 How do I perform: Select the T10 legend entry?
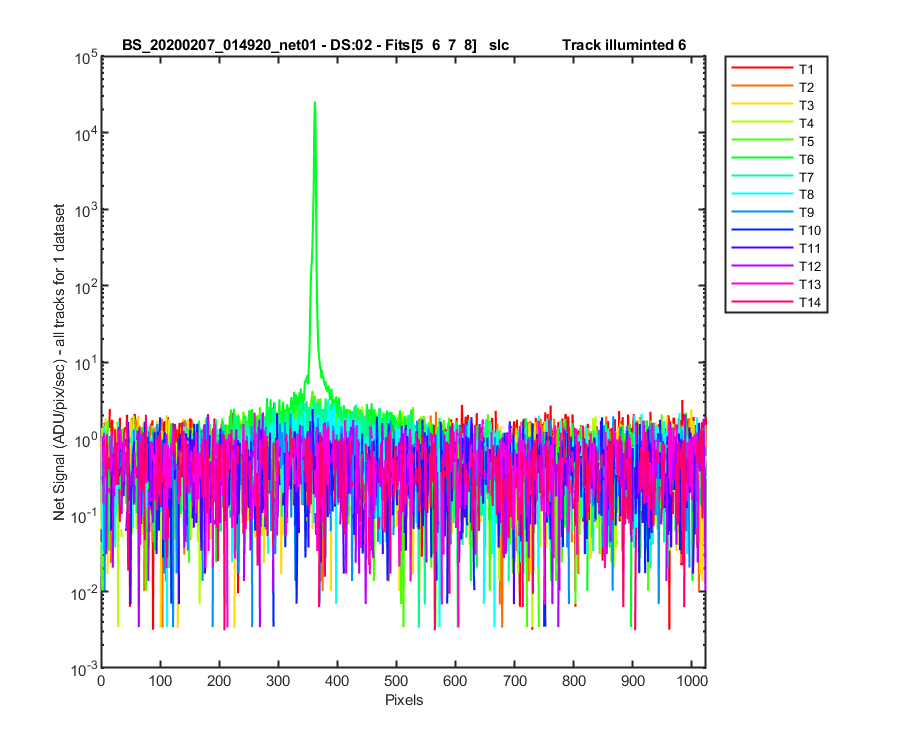(x=776, y=230)
